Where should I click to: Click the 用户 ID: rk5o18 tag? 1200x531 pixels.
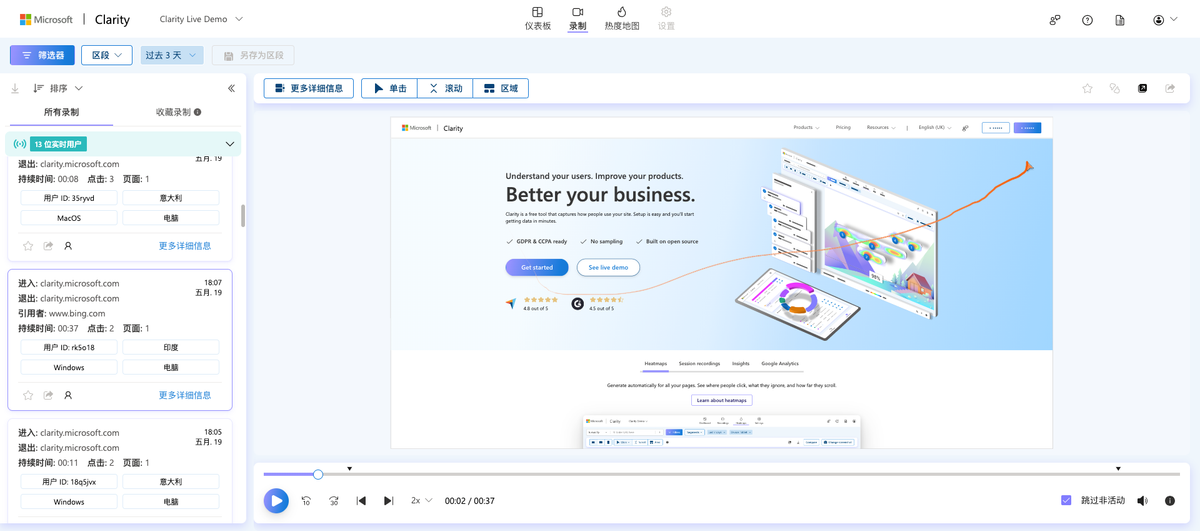click(69, 347)
